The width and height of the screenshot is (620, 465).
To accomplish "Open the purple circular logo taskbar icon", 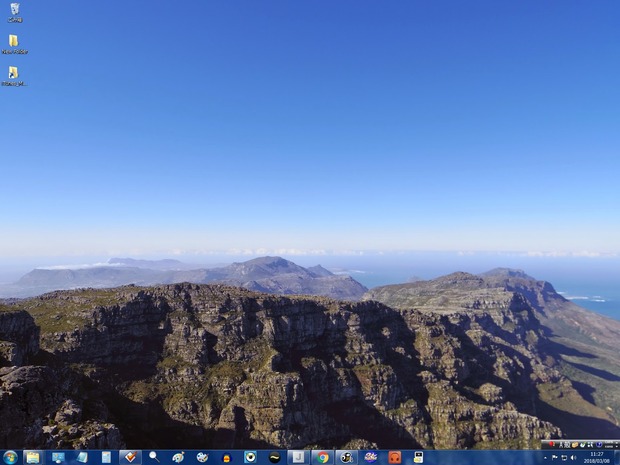I will tap(371, 457).
